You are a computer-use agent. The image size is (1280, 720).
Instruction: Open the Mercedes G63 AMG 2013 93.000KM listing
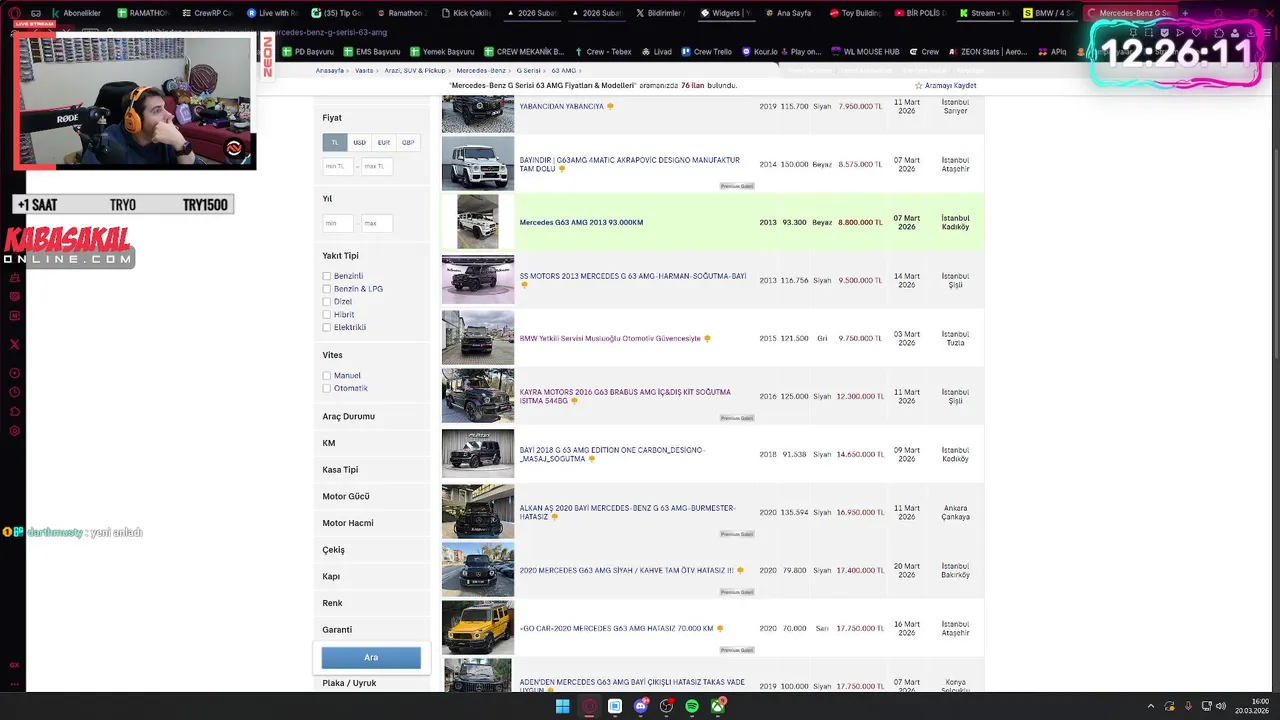[581, 223]
